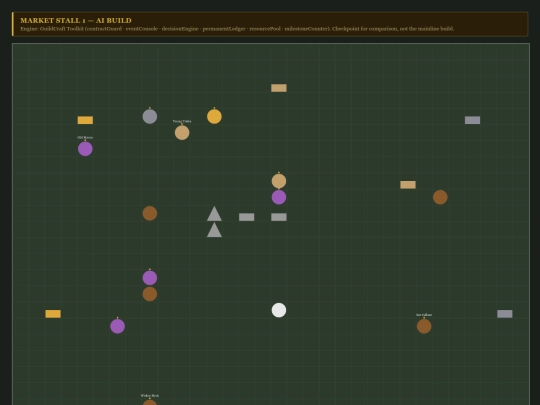Select the purple circle stacked above a brown circle

(x=150, y=278)
